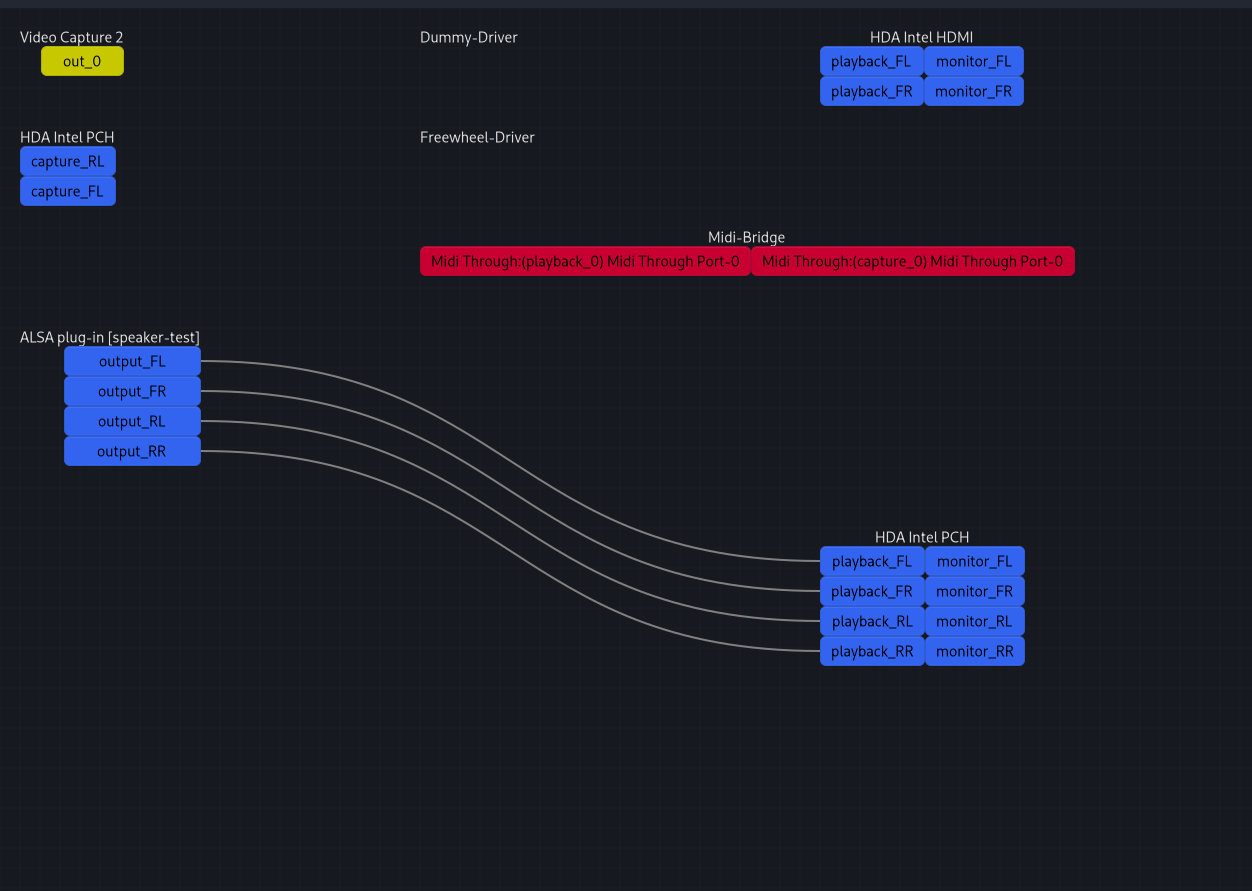Select the ALSA plug-in speaker-test node title
The width and height of the screenshot is (1252, 891).
(x=110, y=337)
